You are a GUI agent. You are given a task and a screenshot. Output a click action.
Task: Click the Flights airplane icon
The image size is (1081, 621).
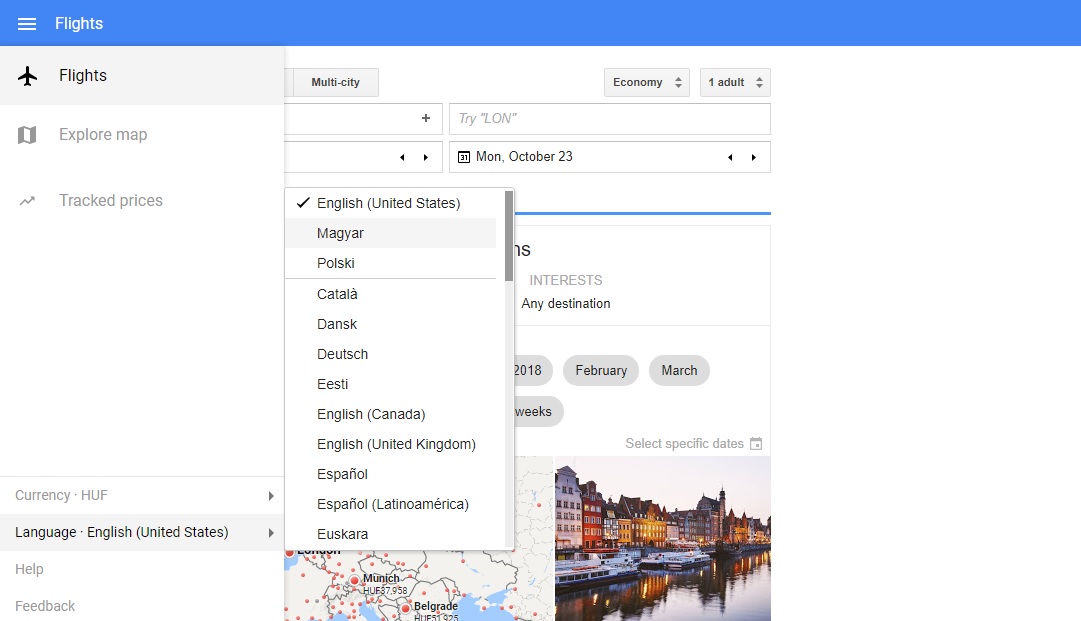tap(28, 76)
